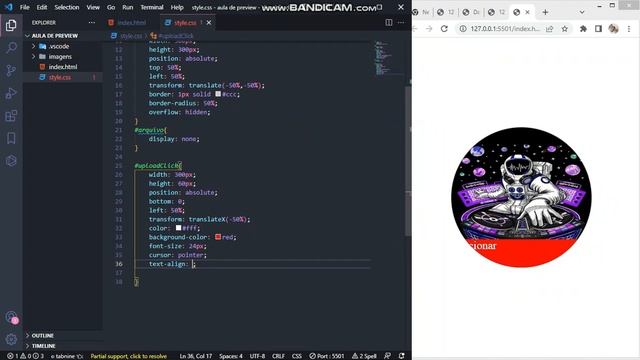The width and height of the screenshot is (640, 360).
Task: Click the browser address bar URL
Action: 505,29
